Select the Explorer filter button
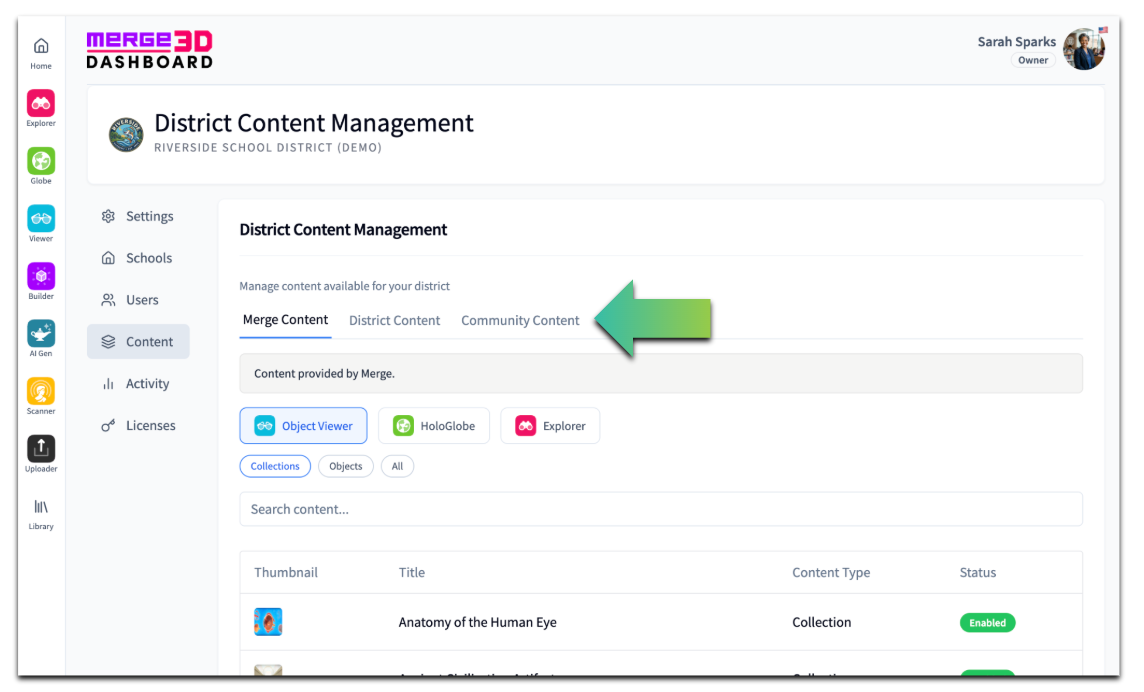1144x692 pixels. (550, 426)
